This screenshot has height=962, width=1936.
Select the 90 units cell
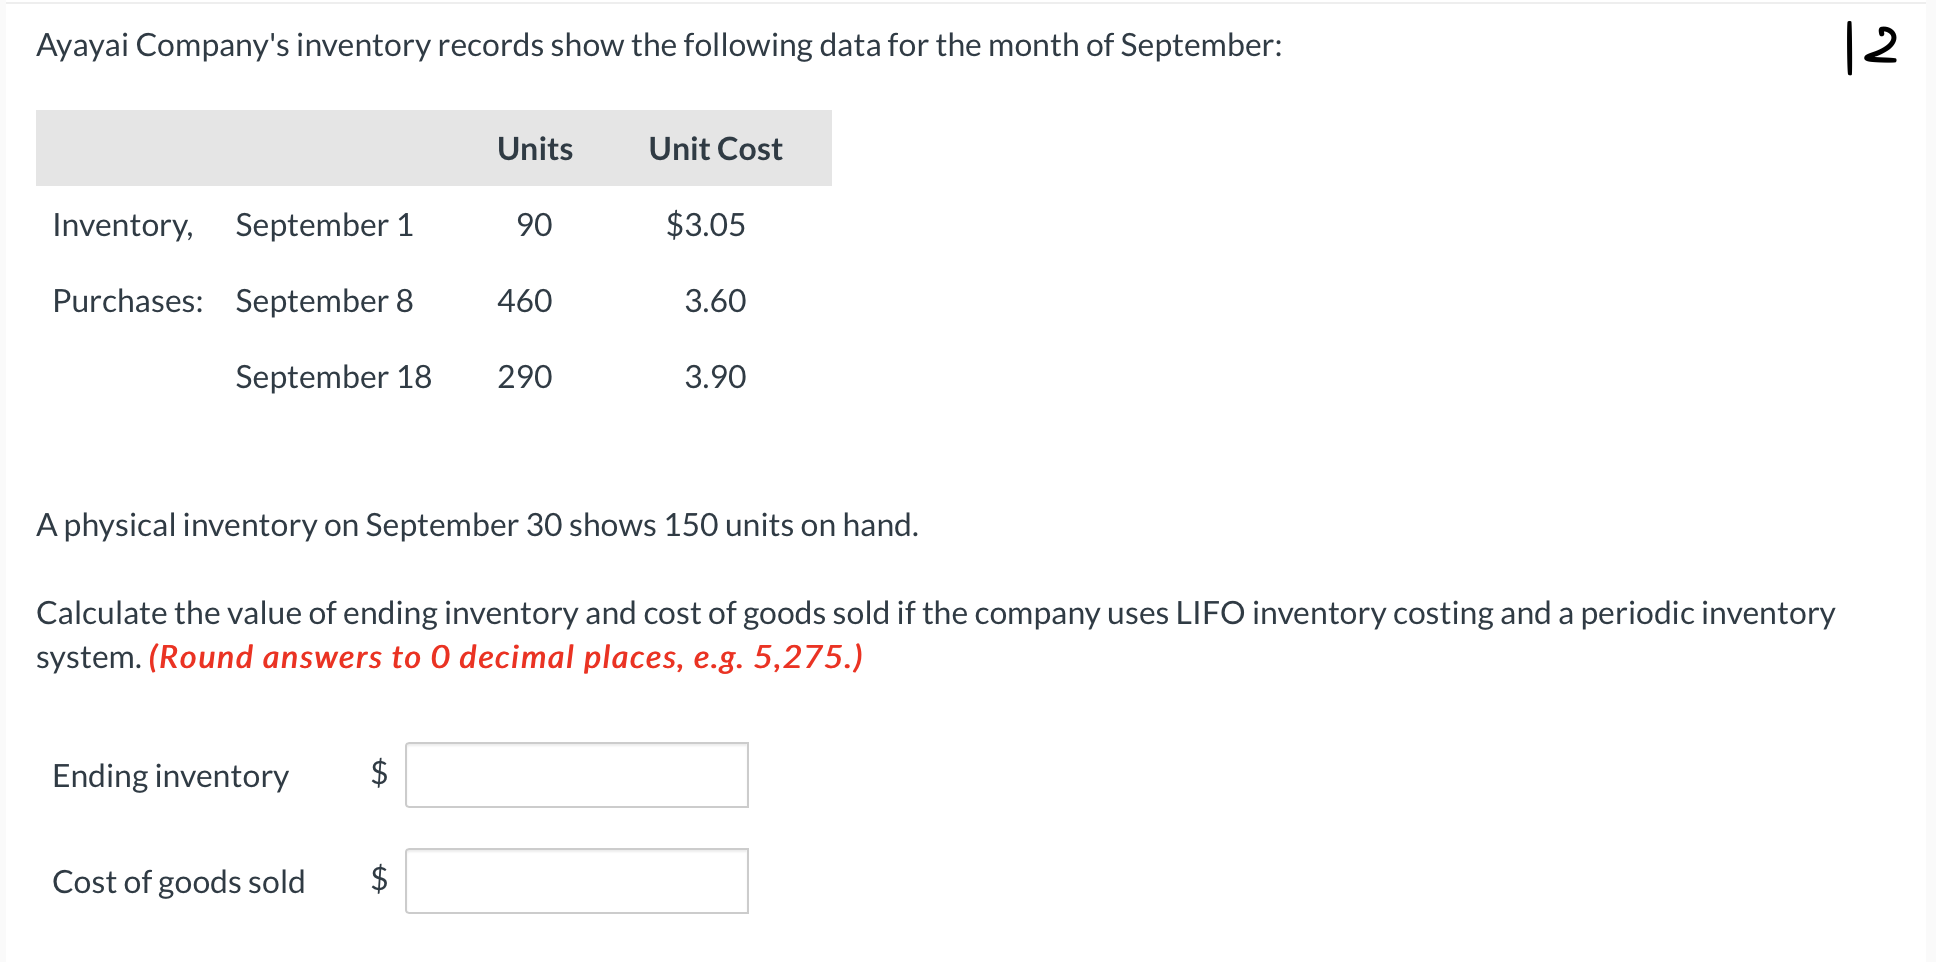tap(534, 225)
